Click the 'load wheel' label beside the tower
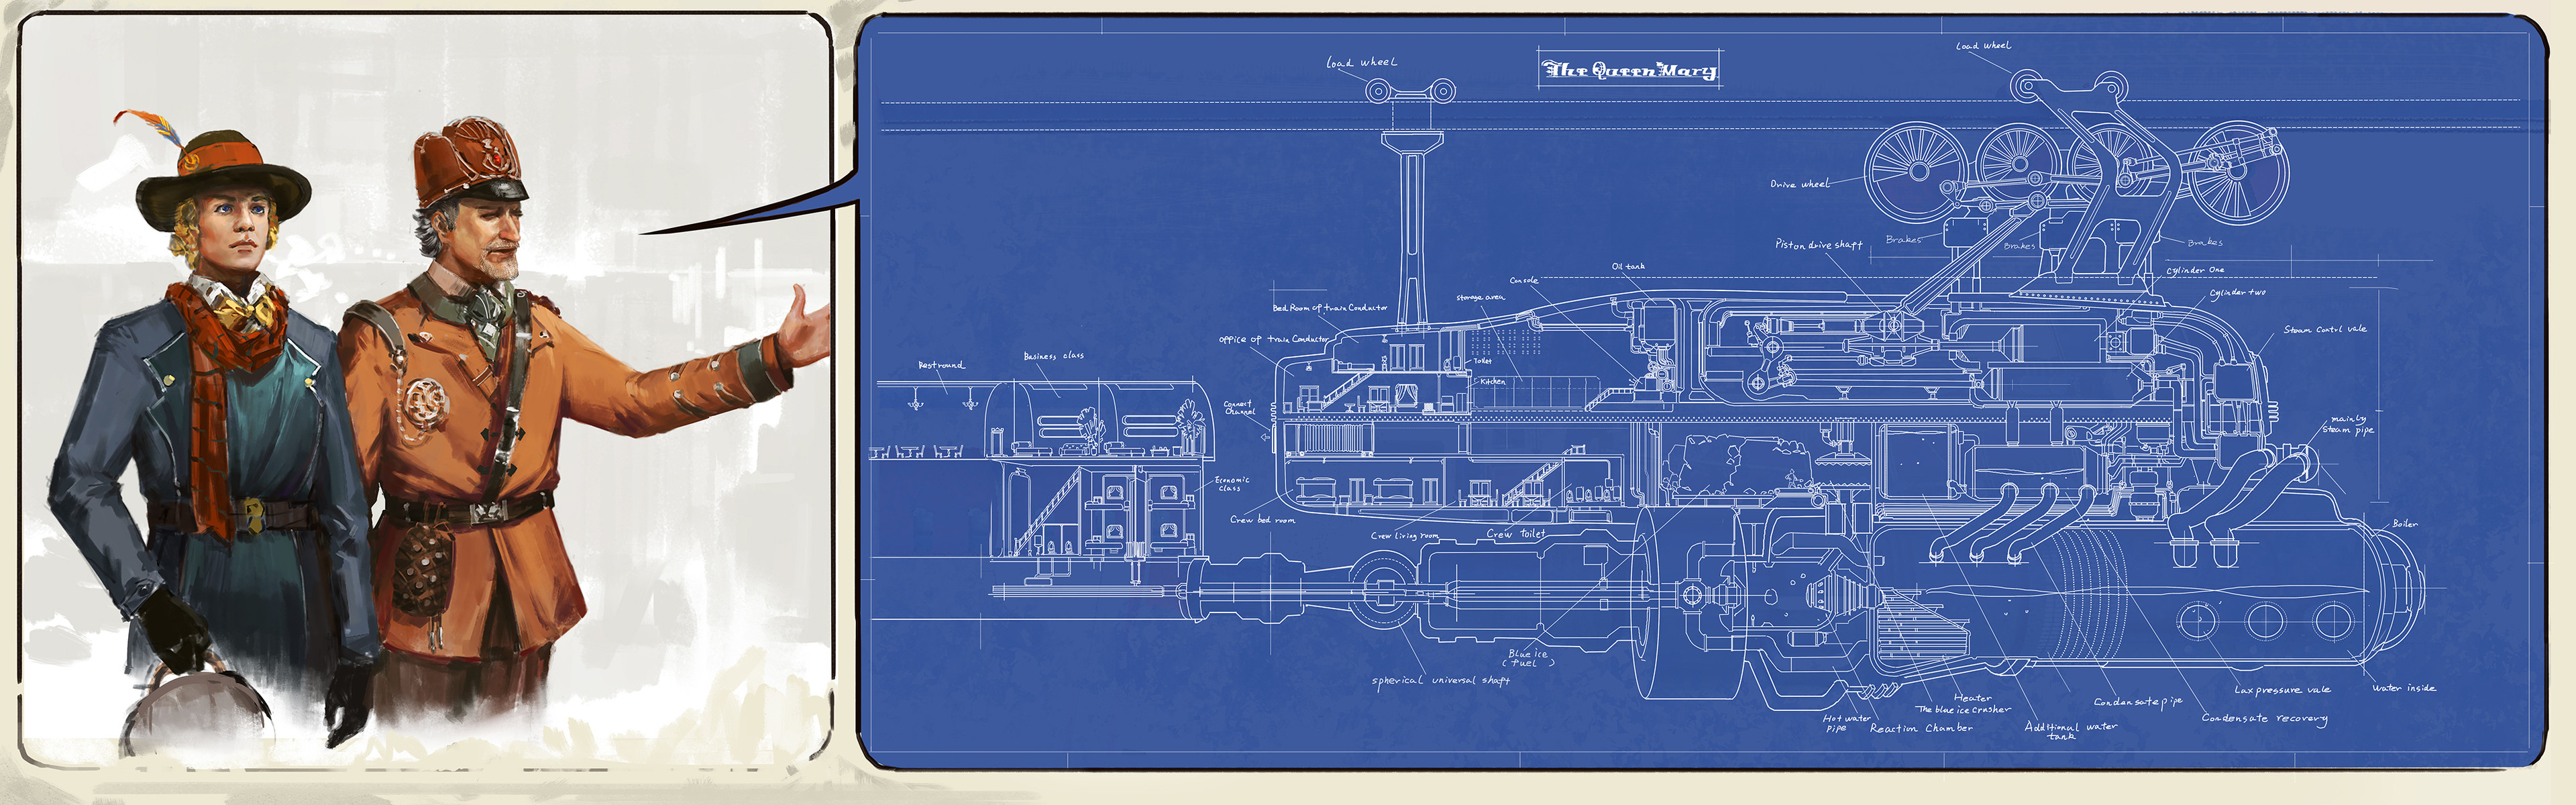 [x=1361, y=62]
